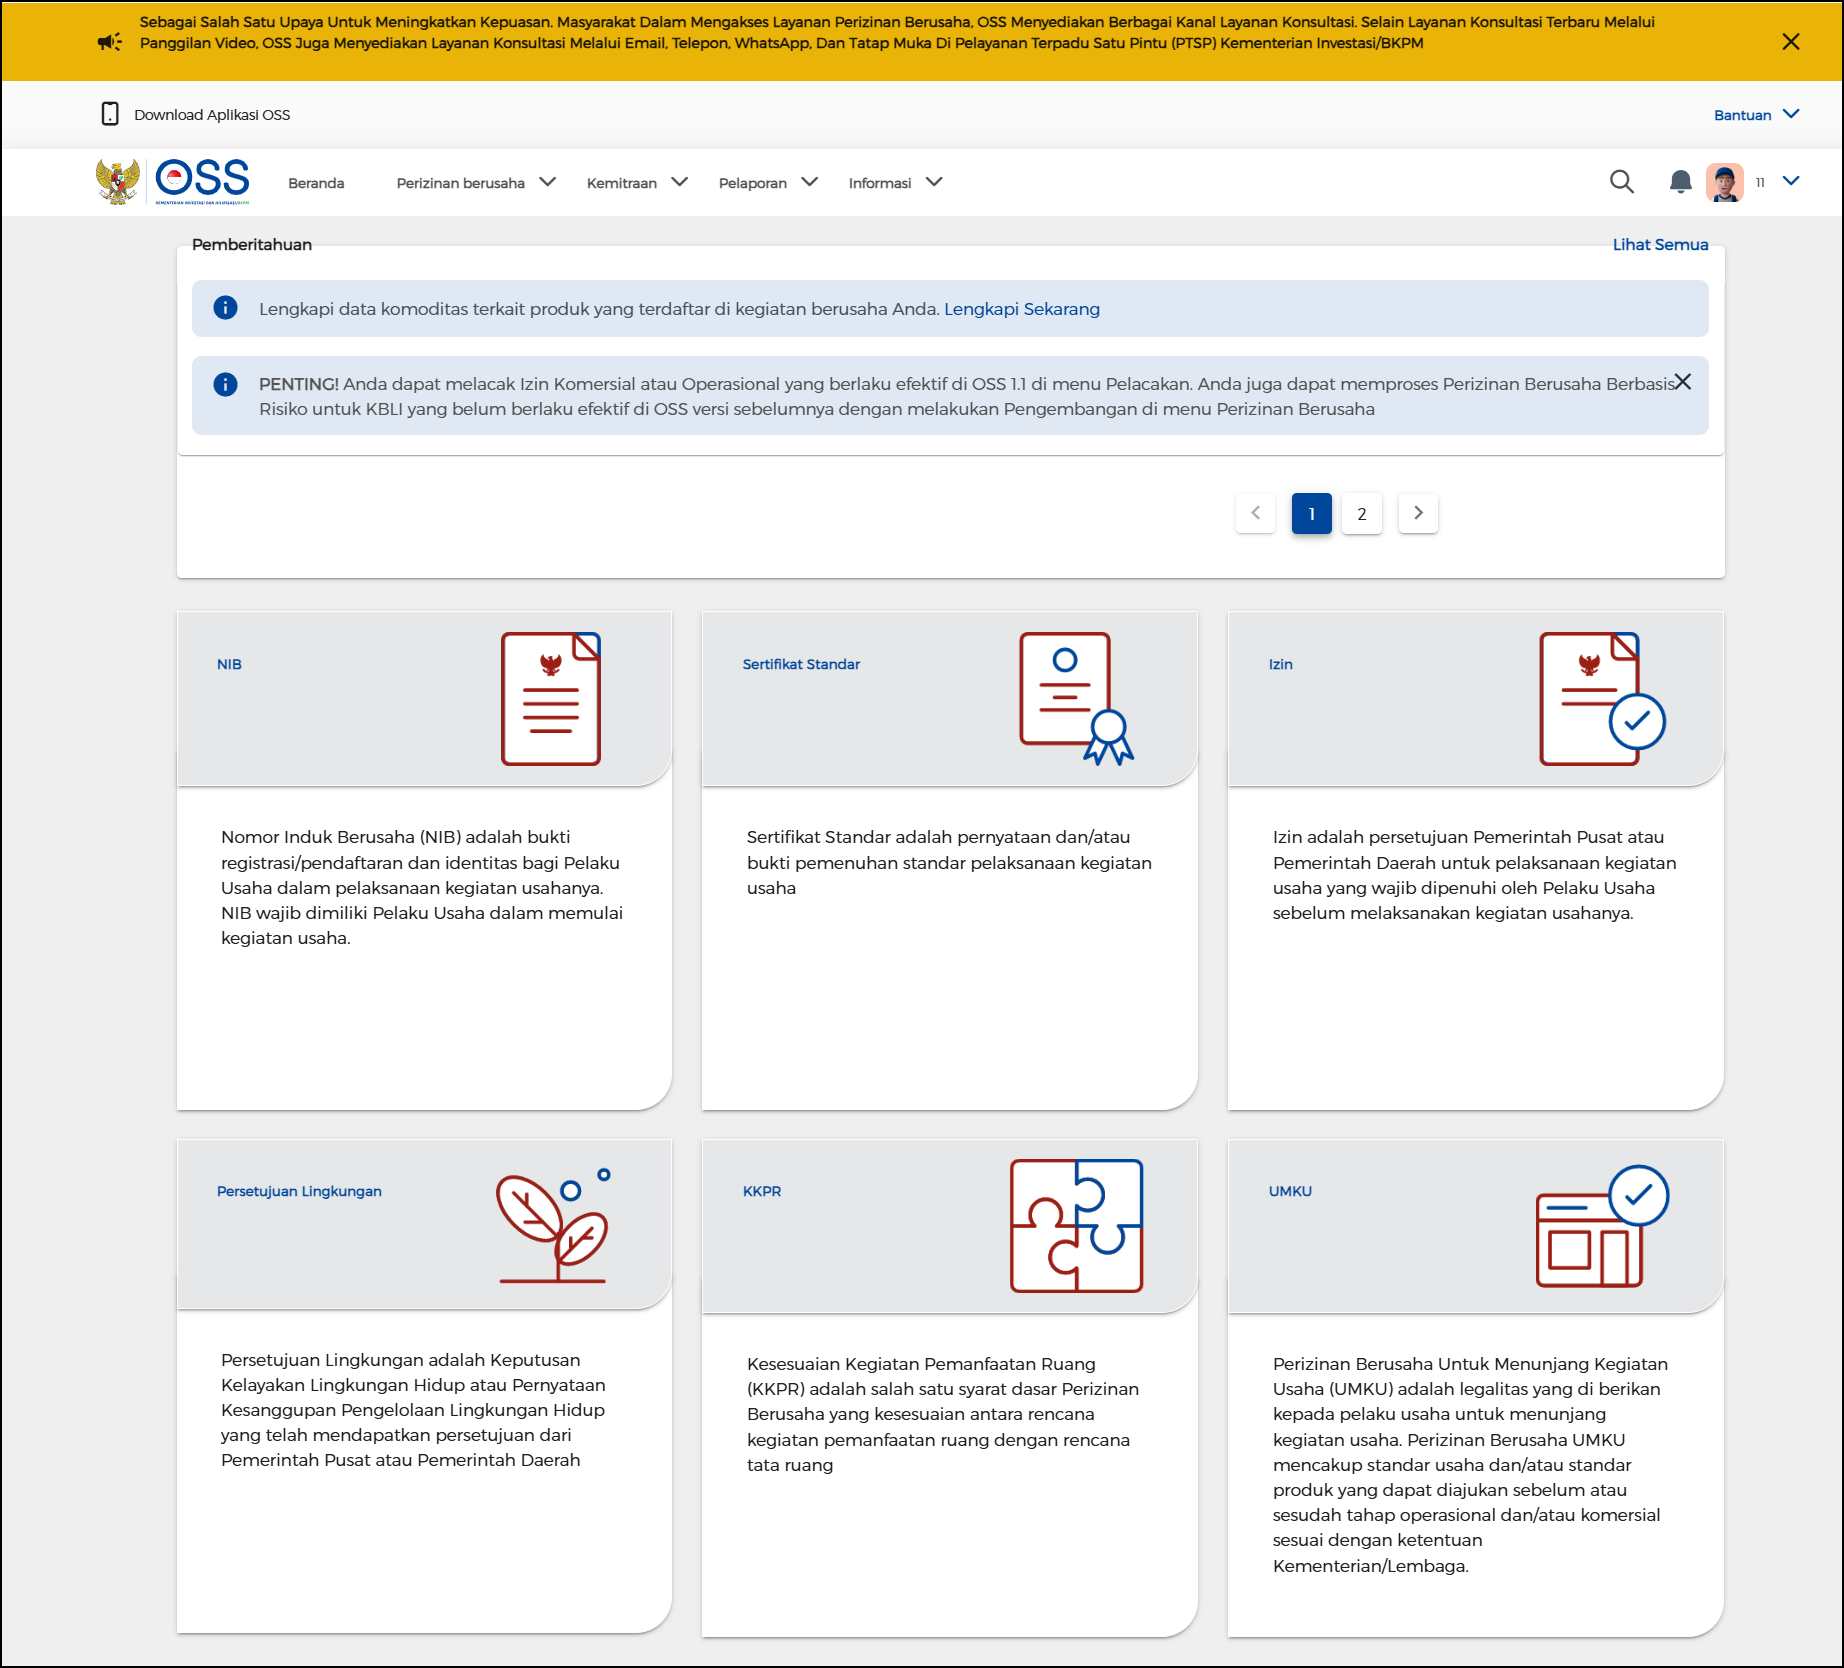Click the user profile avatar
Screen dimensions: 1844x1668
point(1724,182)
